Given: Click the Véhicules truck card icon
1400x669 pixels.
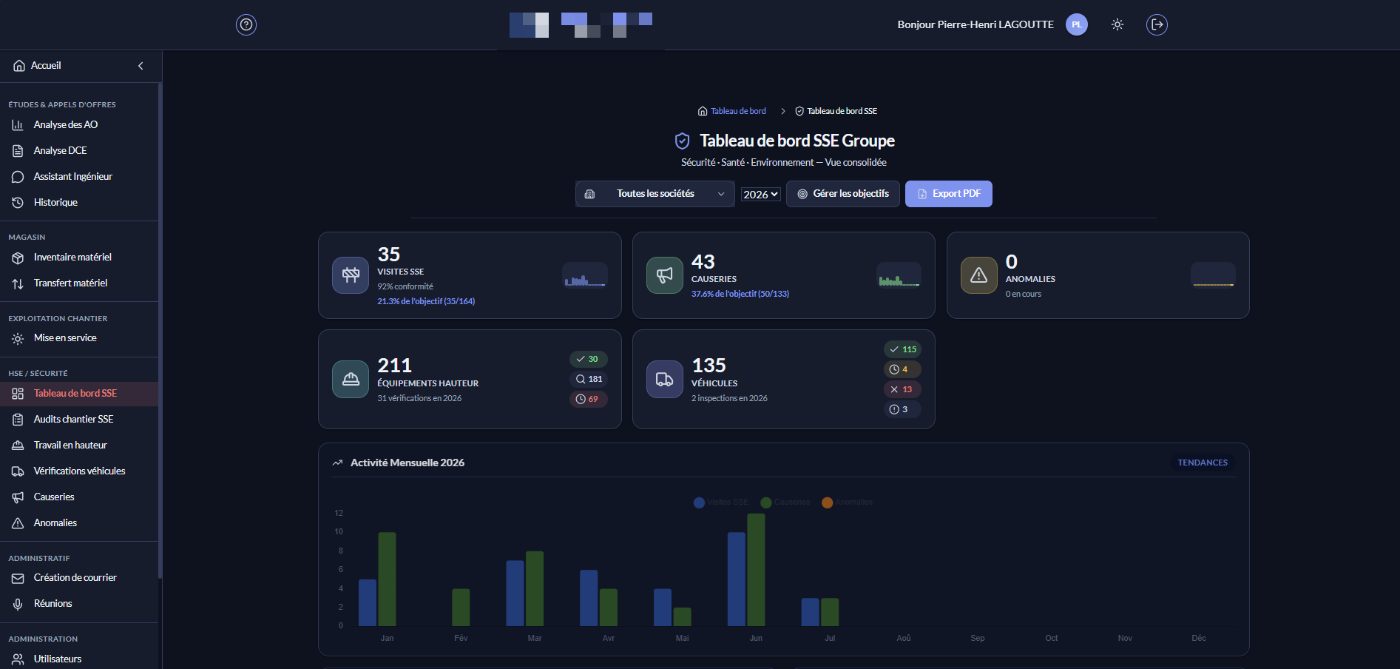Looking at the screenshot, I should 665,379.
